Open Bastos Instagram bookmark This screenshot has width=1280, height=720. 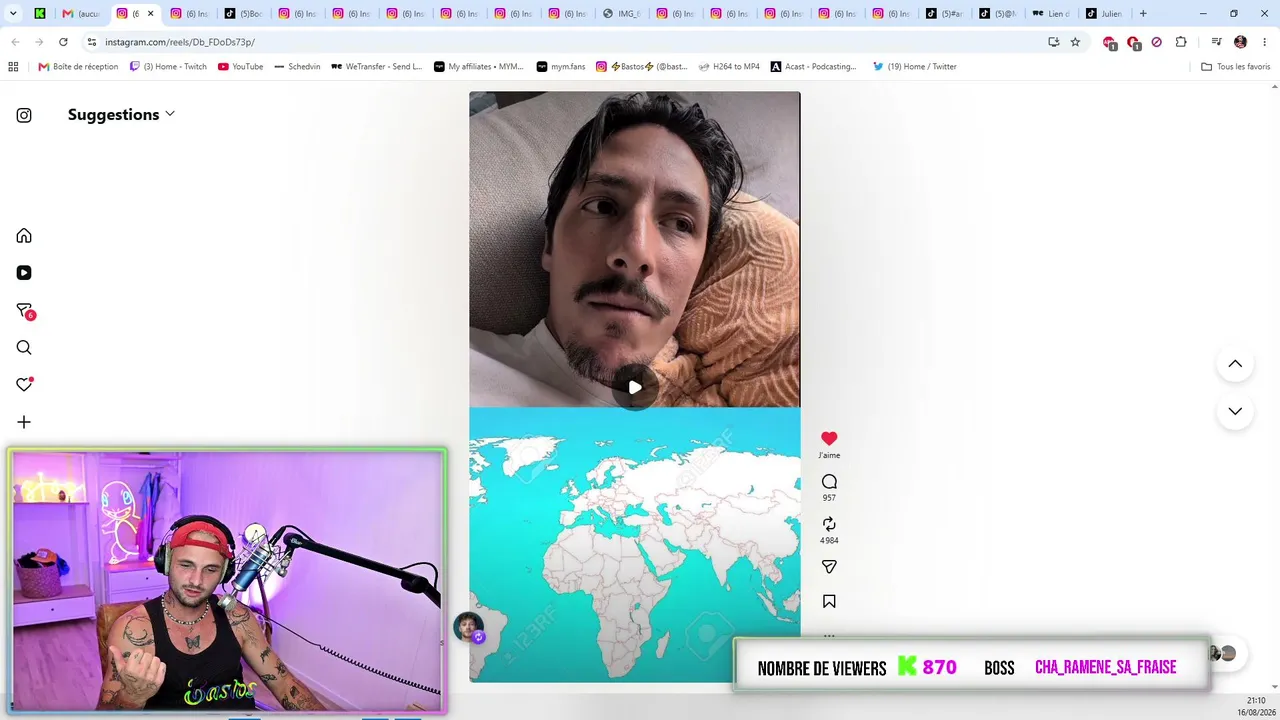tap(642, 67)
